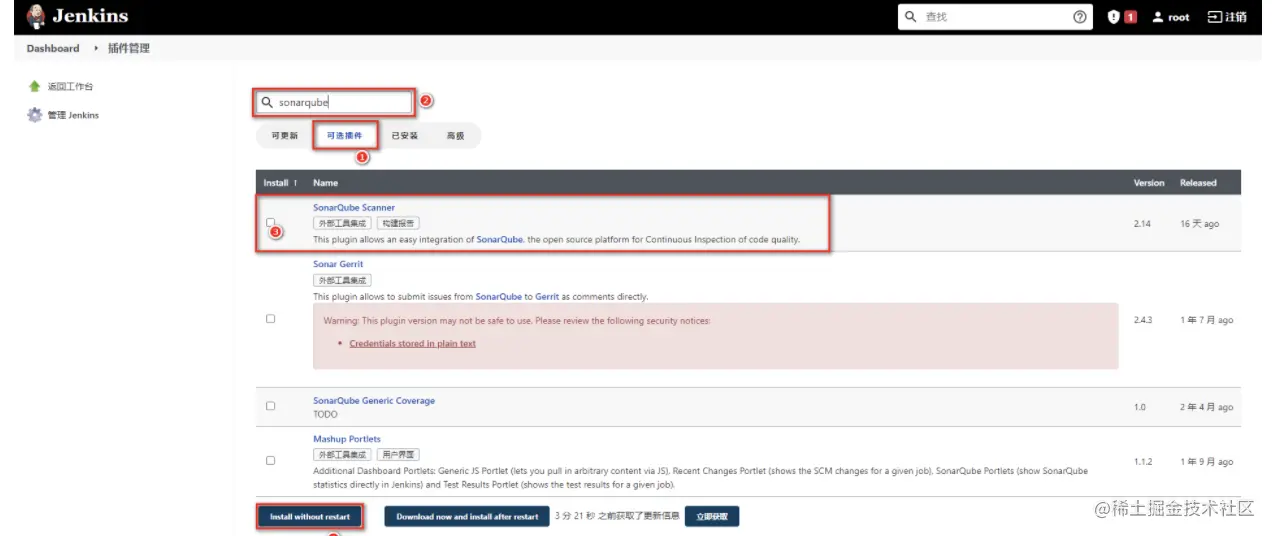Tick the Sonar Gerrit install checkbox

point(270,319)
